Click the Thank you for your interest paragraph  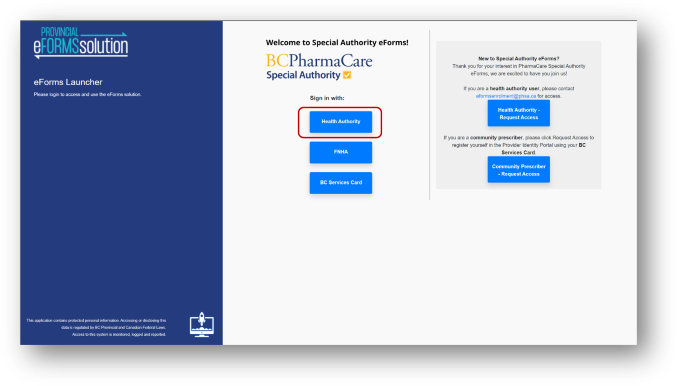[518, 70]
